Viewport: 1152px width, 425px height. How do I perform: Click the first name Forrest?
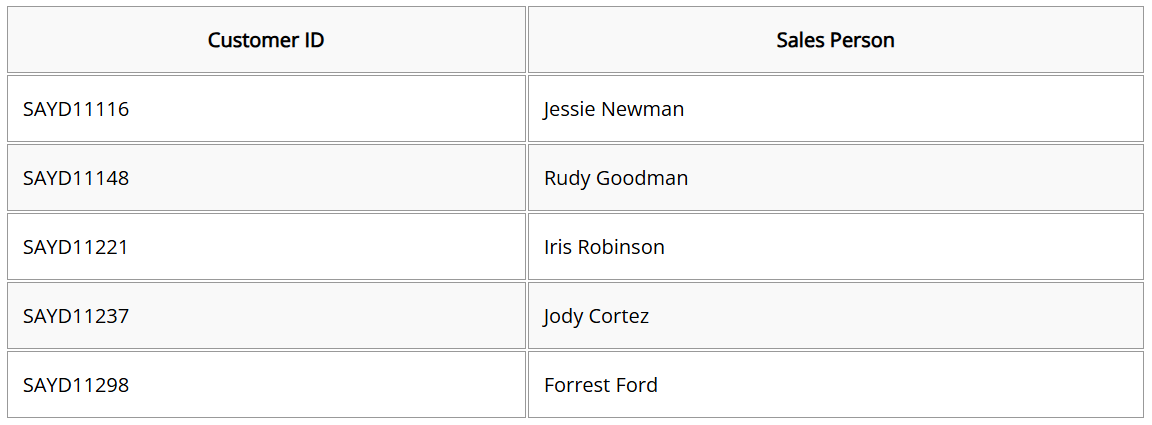coord(573,385)
